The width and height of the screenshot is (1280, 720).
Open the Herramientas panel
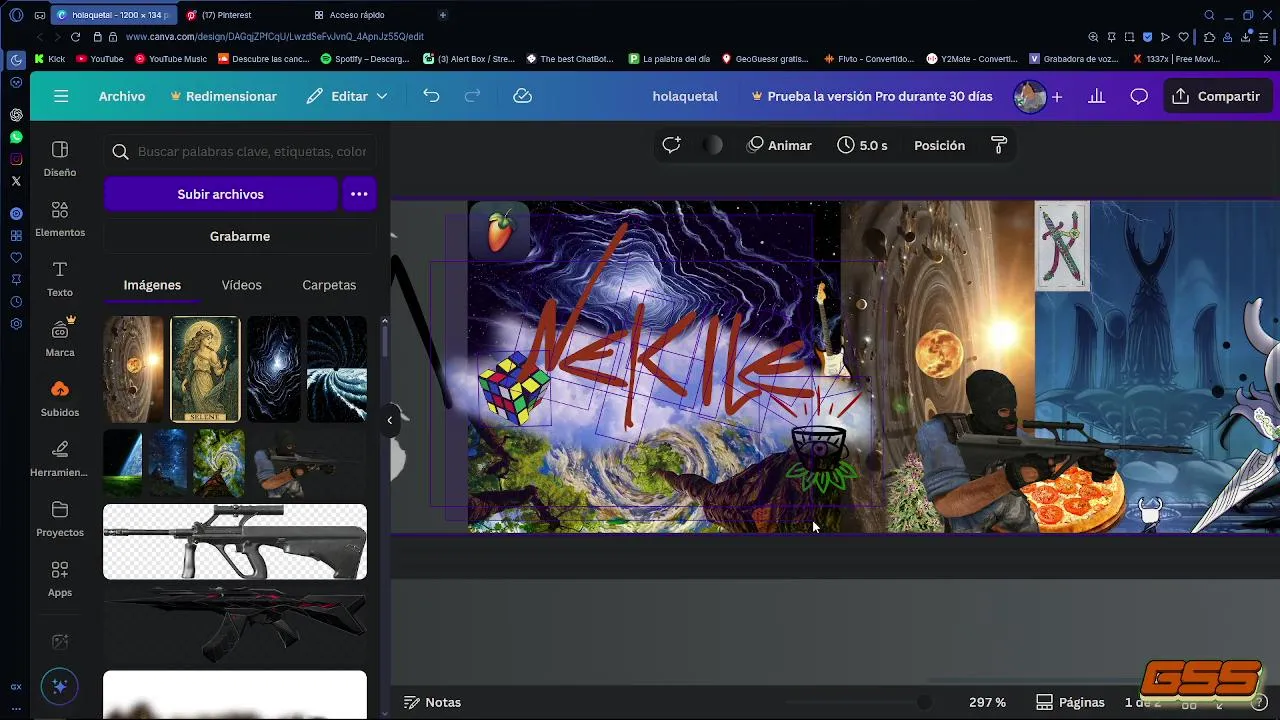click(60, 459)
